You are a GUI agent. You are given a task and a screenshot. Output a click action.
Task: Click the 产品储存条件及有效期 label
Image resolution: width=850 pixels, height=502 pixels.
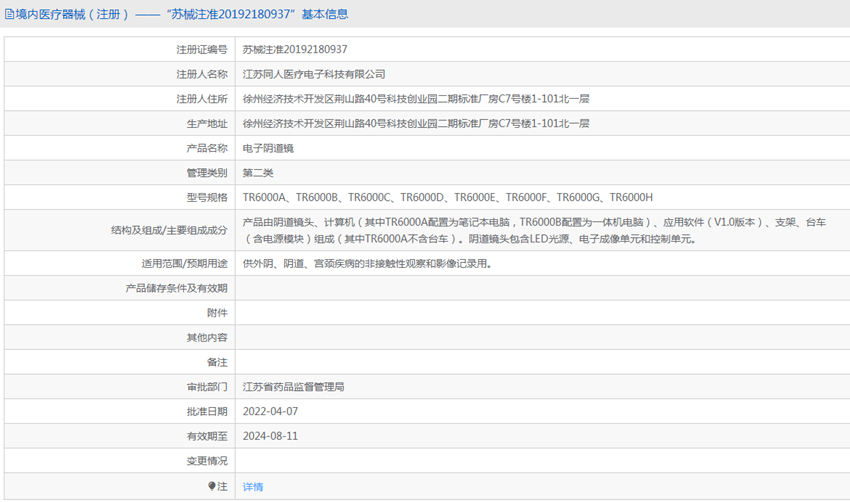click(176, 288)
